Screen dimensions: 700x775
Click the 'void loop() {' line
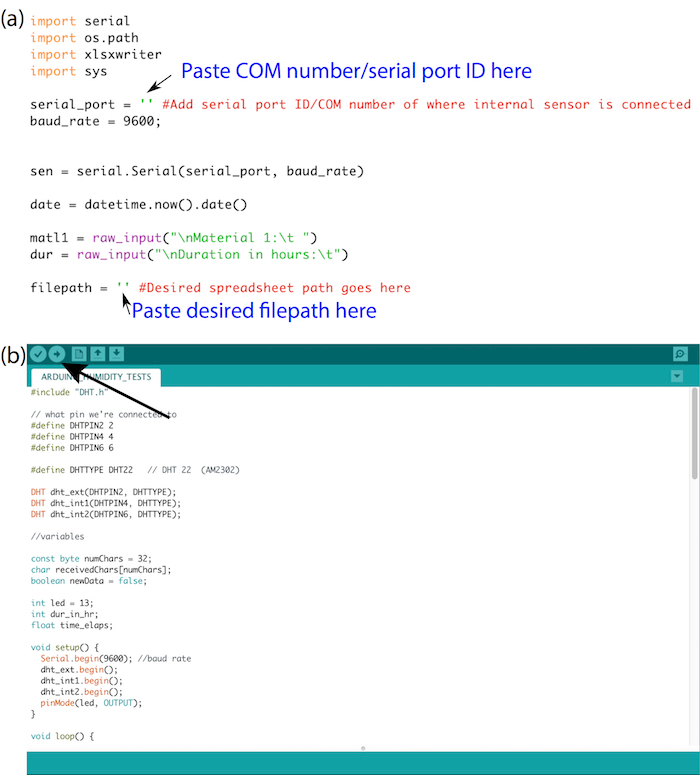point(62,736)
